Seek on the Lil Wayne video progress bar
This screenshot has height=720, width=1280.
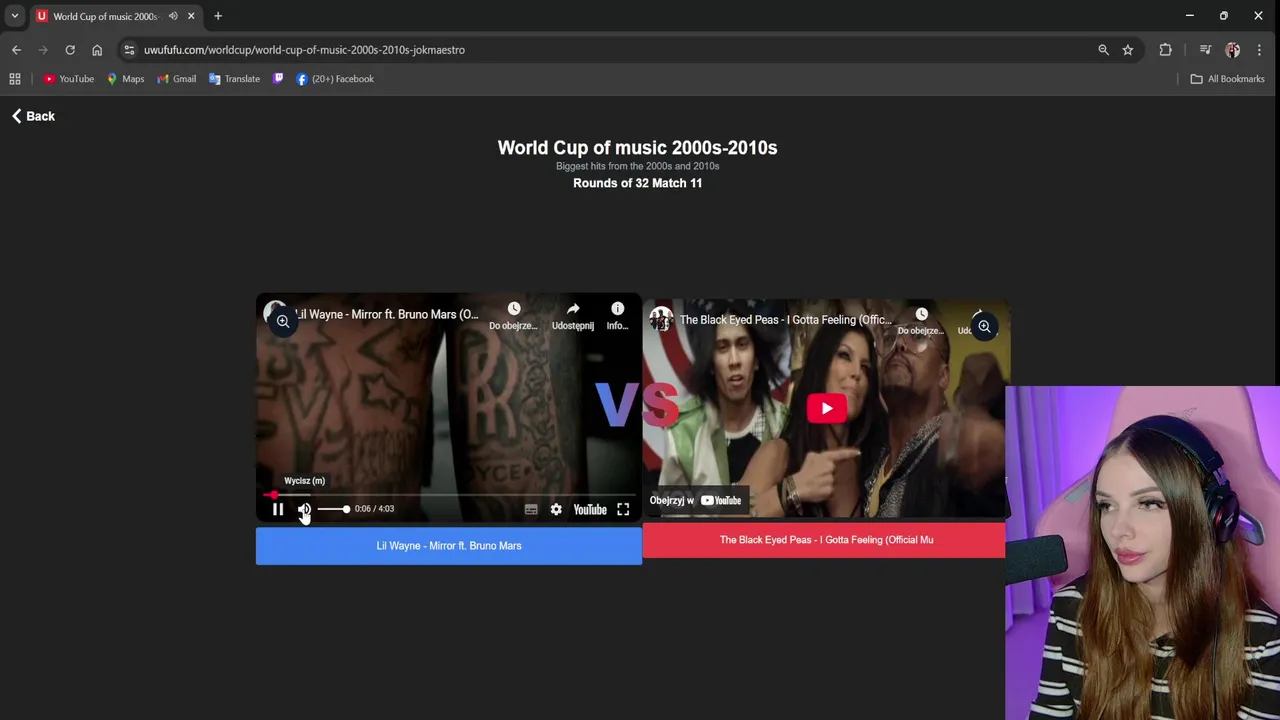(x=449, y=495)
